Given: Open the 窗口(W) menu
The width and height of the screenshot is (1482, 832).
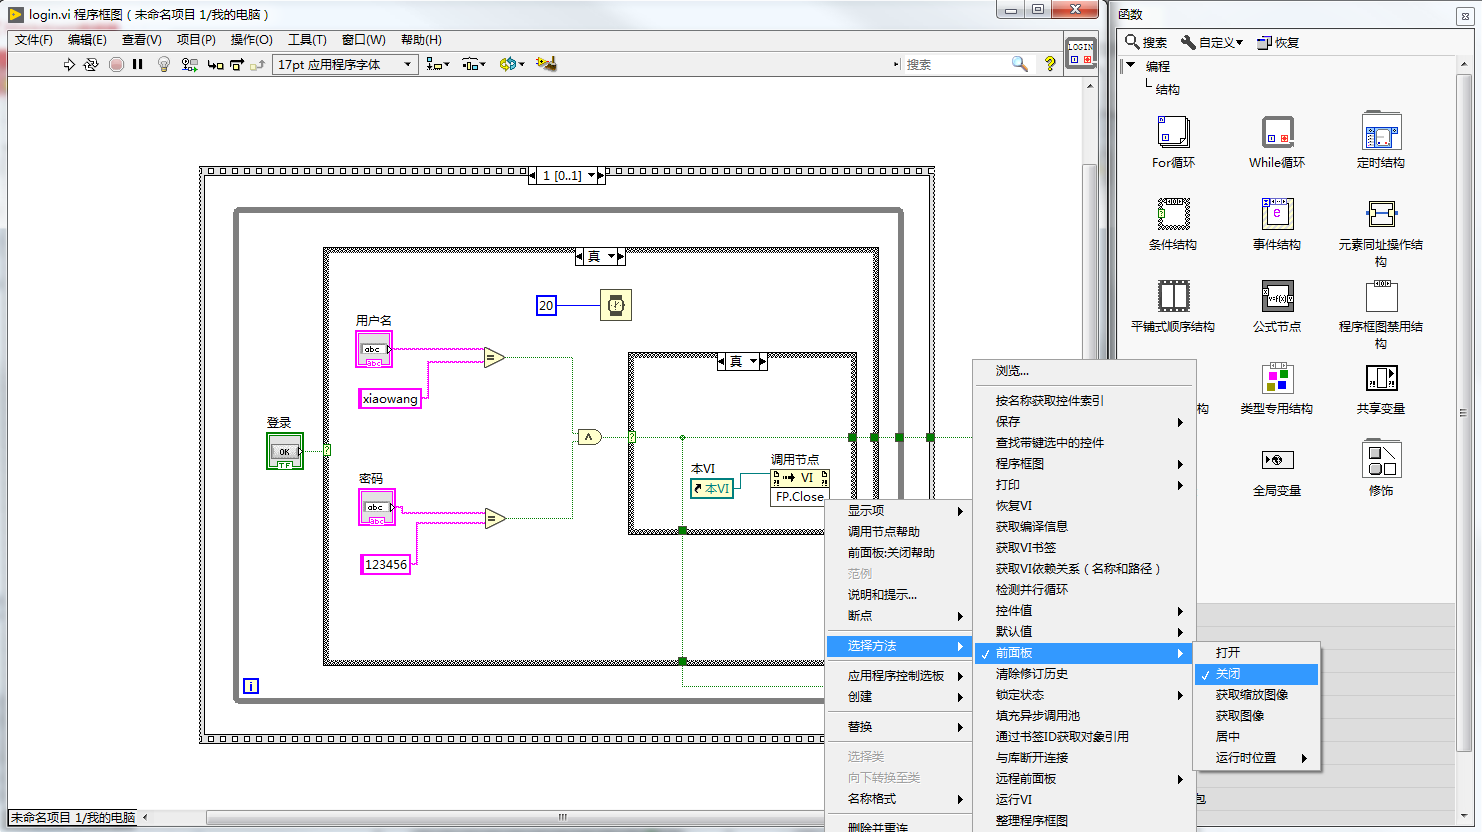Looking at the screenshot, I should (x=363, y=40).
